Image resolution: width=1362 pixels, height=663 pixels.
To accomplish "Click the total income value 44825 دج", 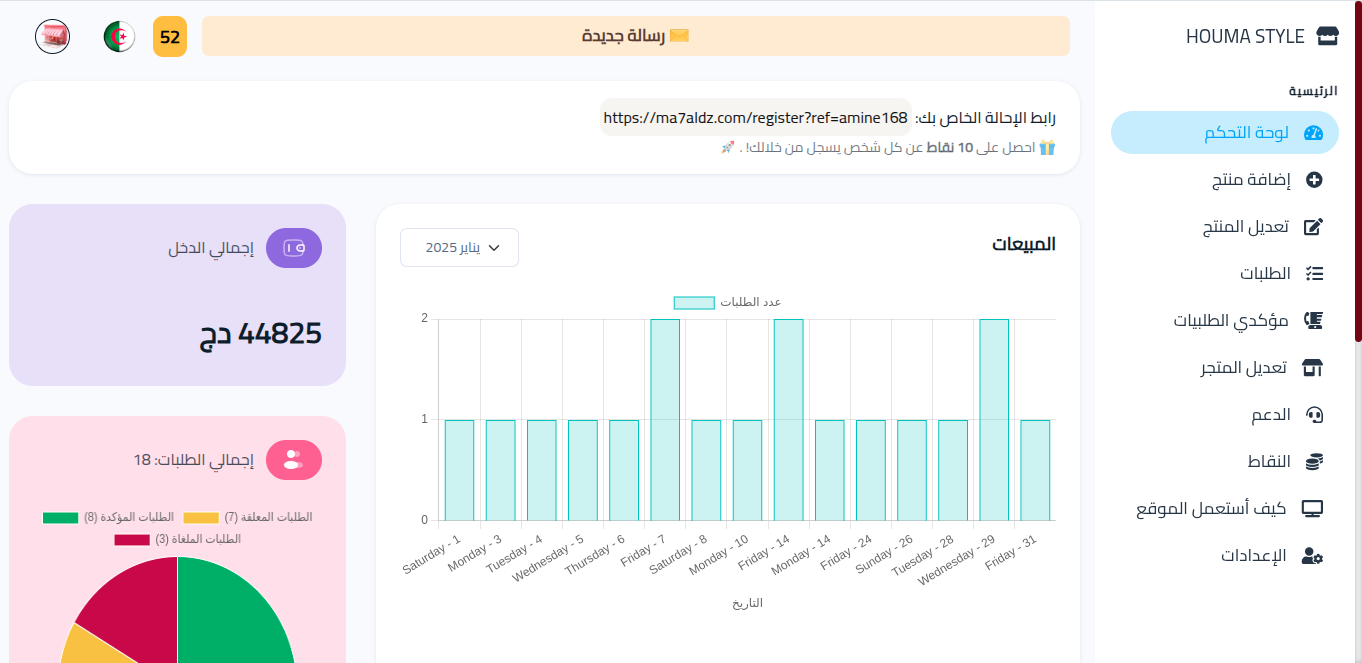I will point(260,334).
